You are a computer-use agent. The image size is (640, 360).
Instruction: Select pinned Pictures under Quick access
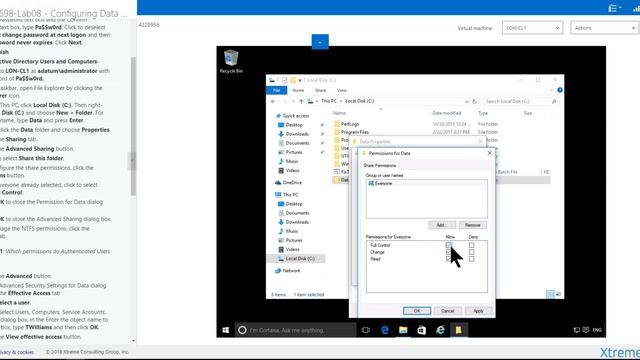294,152
